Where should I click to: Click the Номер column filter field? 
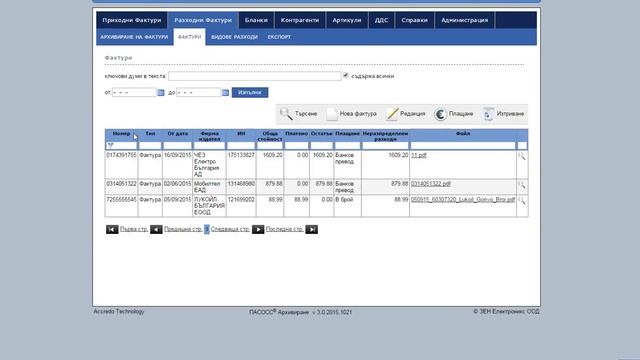coord(122,146)
